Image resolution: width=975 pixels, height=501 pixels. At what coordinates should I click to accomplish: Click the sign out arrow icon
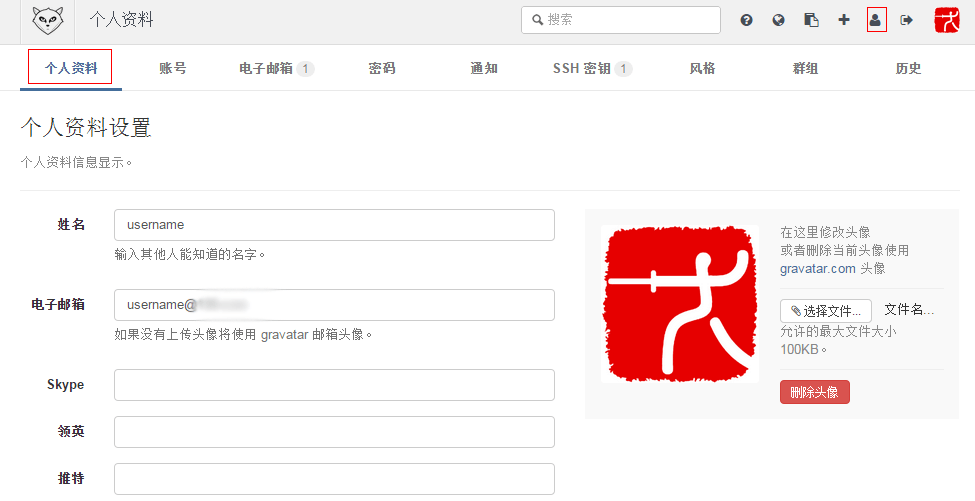pos(907,20)
